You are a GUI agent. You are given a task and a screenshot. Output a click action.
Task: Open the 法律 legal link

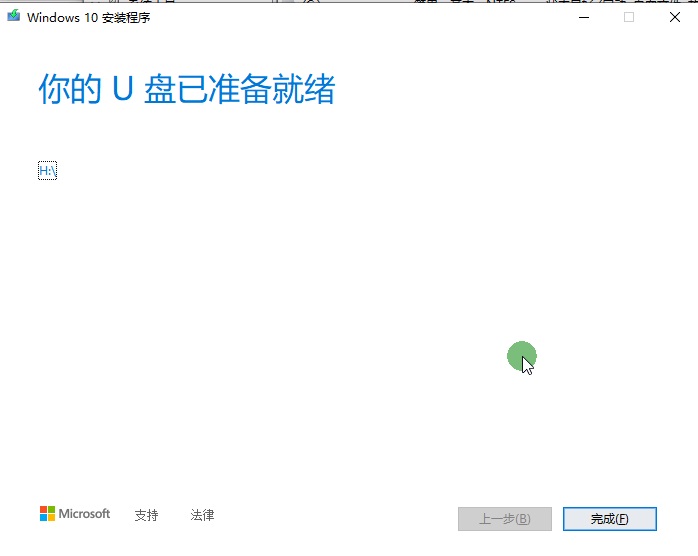click(x=202, y=515)
